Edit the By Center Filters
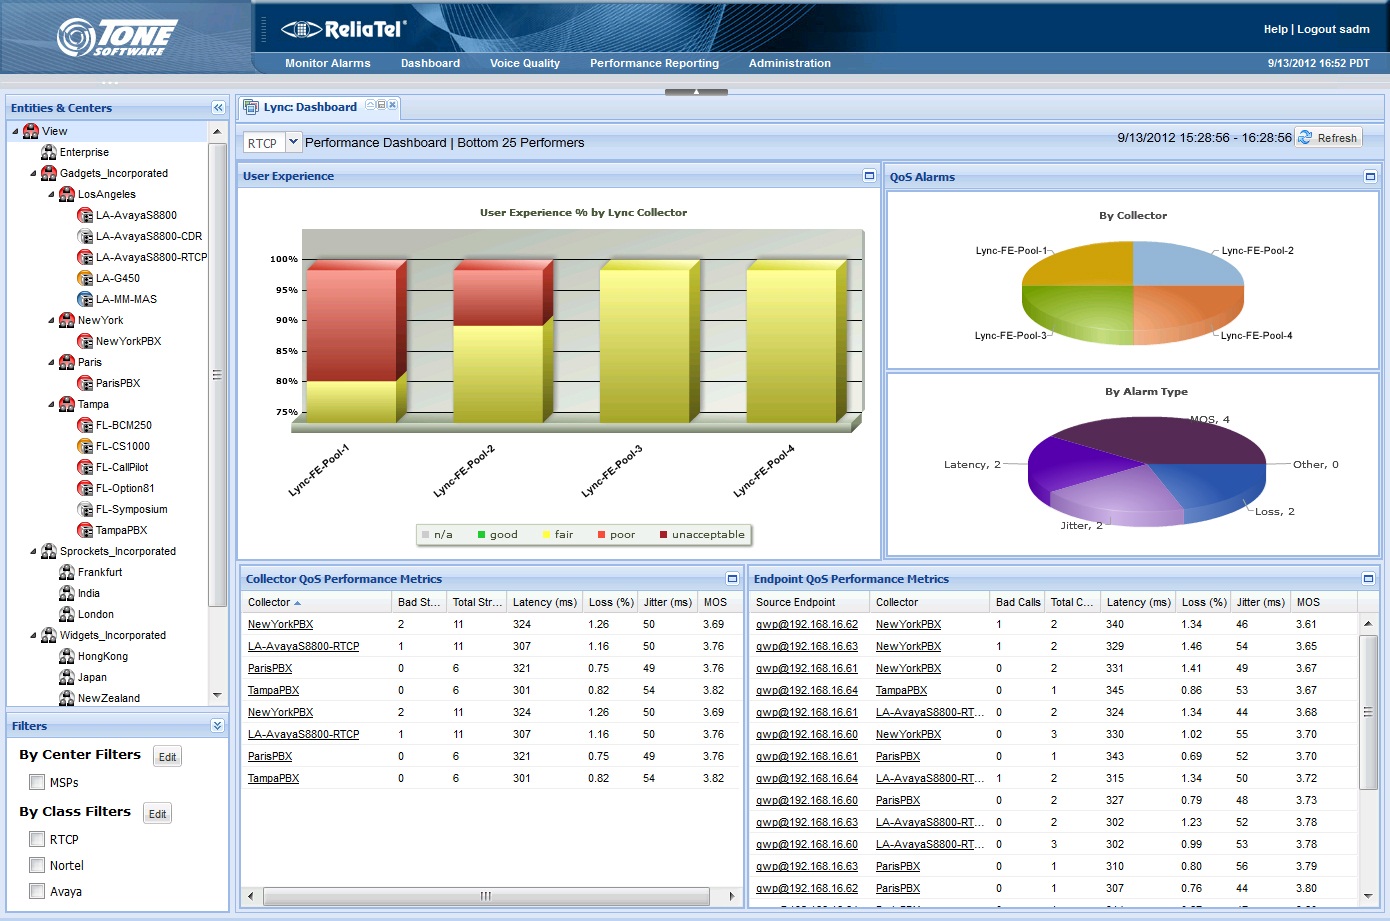 (x=167, y=757)
